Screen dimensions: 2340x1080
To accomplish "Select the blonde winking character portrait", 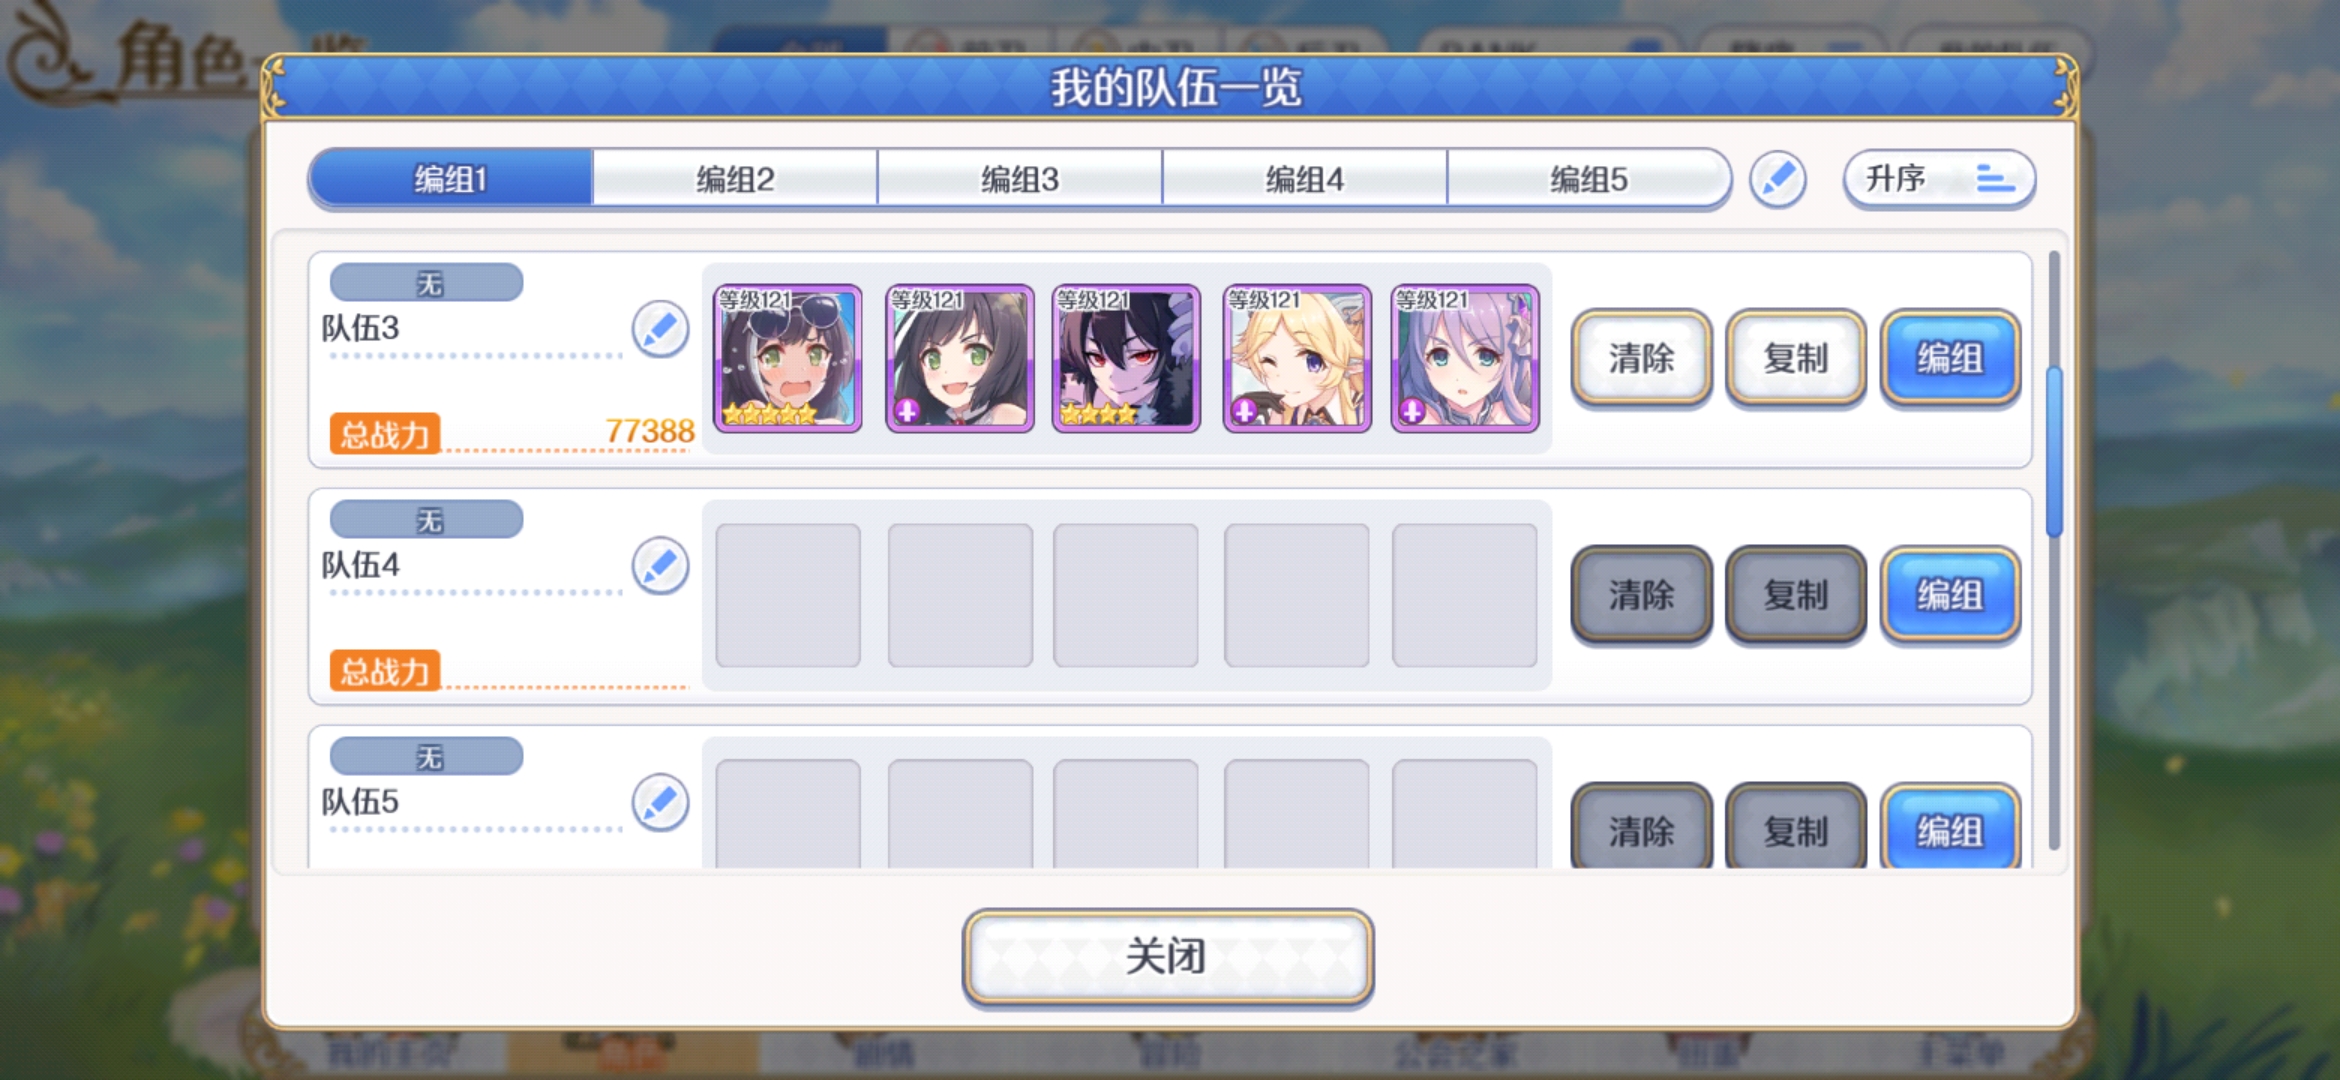I will coord(1297,359).
